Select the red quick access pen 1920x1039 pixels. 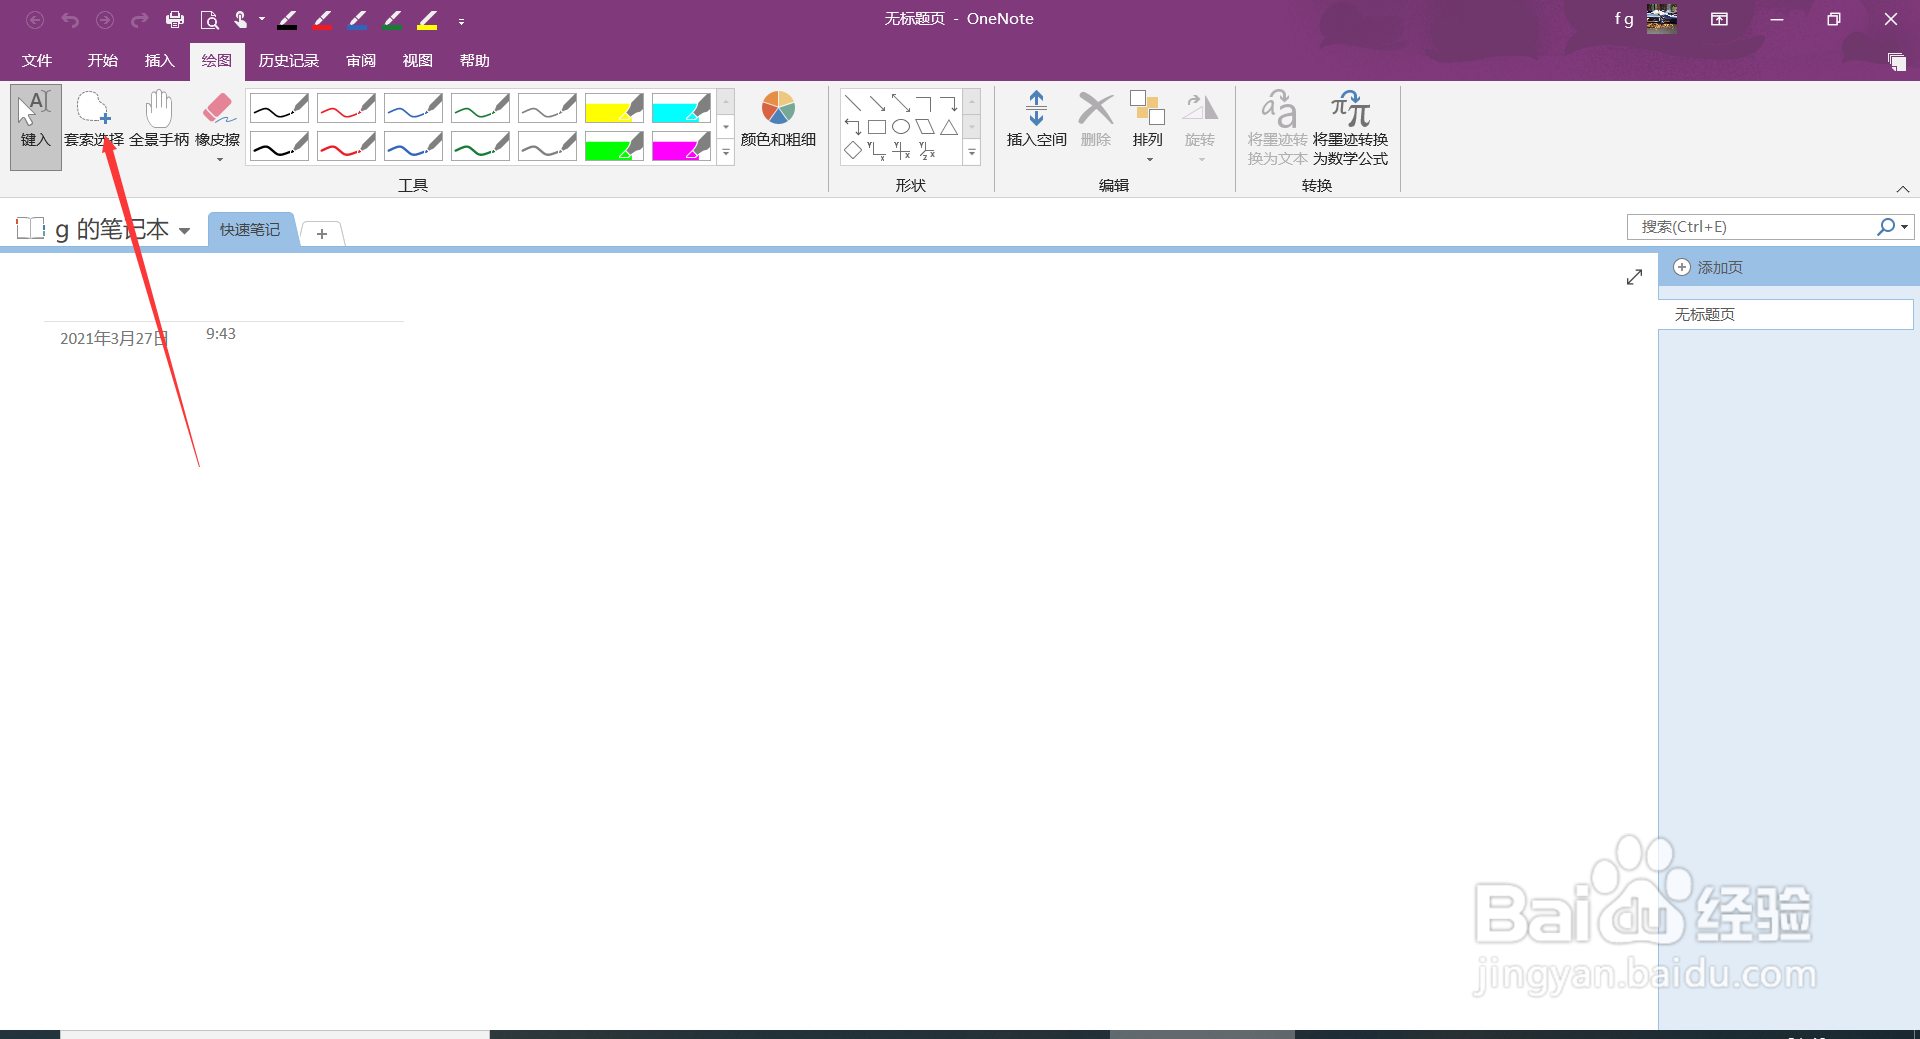322,19
